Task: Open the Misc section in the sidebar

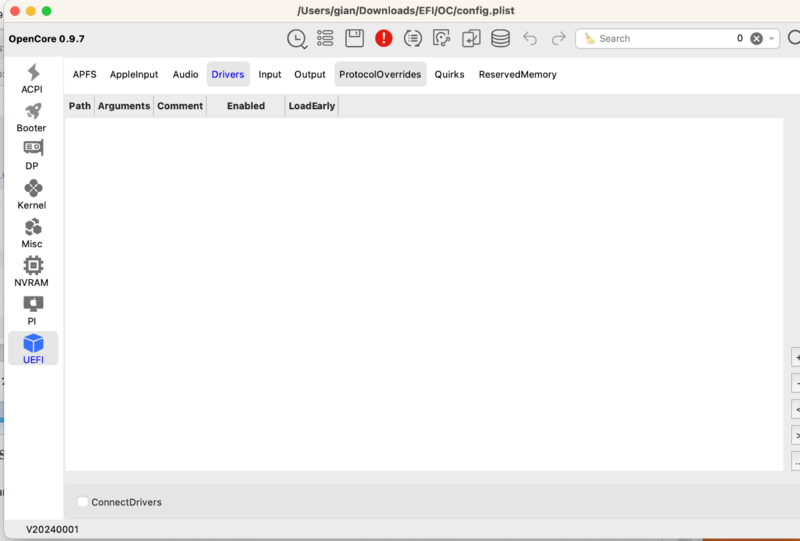Action: [x=32, y=233]
